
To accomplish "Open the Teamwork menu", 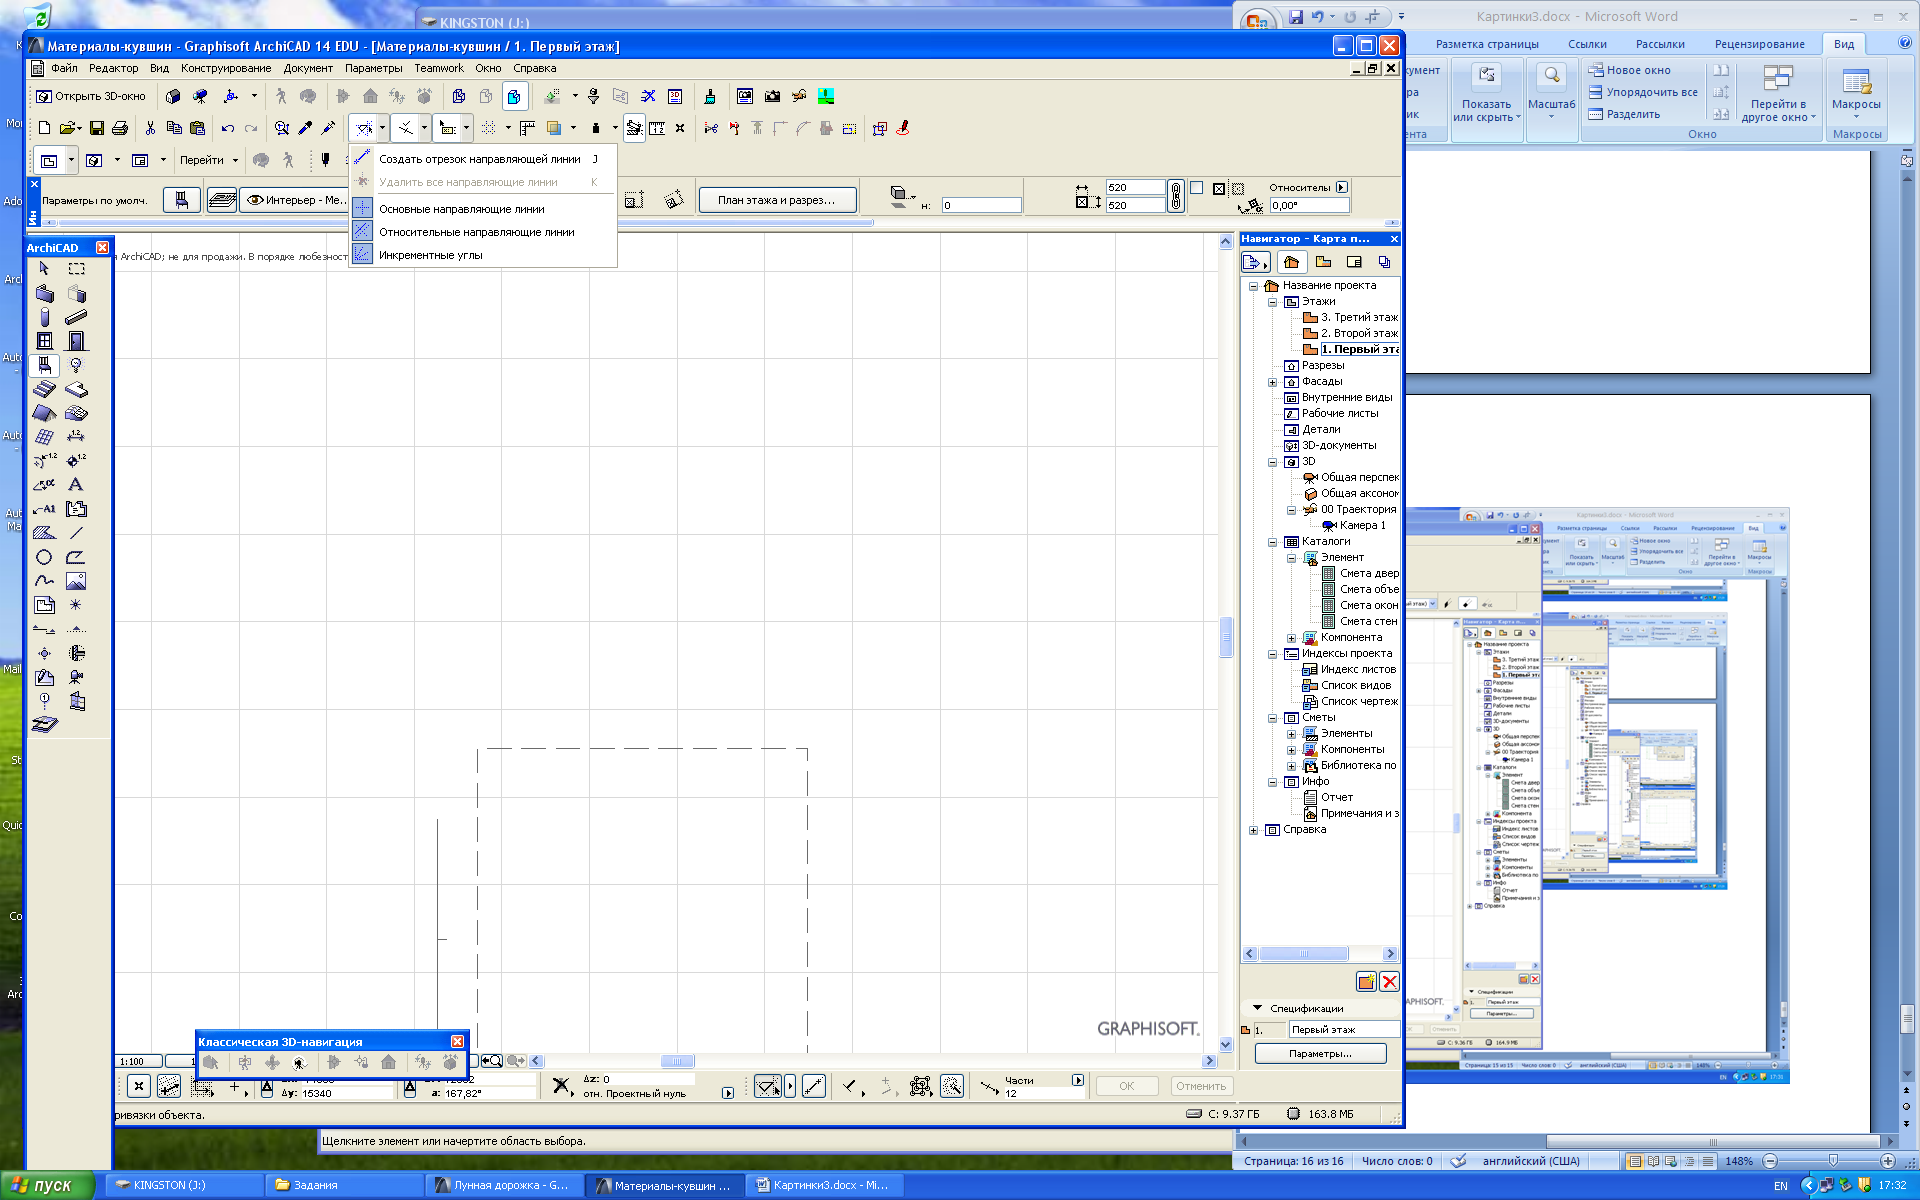I will (x=439, y=68).
